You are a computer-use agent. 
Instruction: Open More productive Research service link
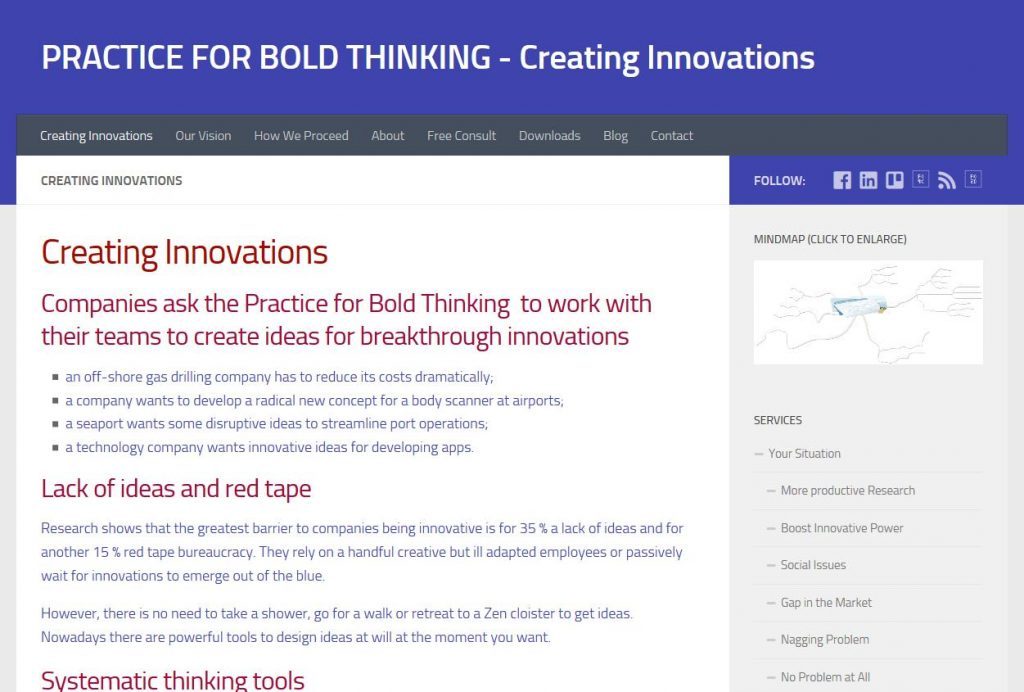tap(848, 490)
